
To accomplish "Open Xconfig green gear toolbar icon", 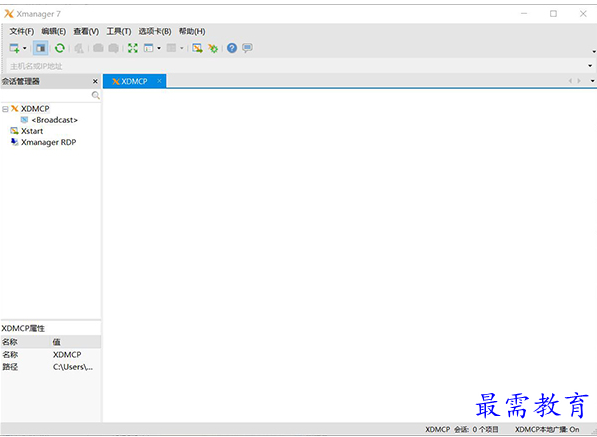I will coord(213,48).
